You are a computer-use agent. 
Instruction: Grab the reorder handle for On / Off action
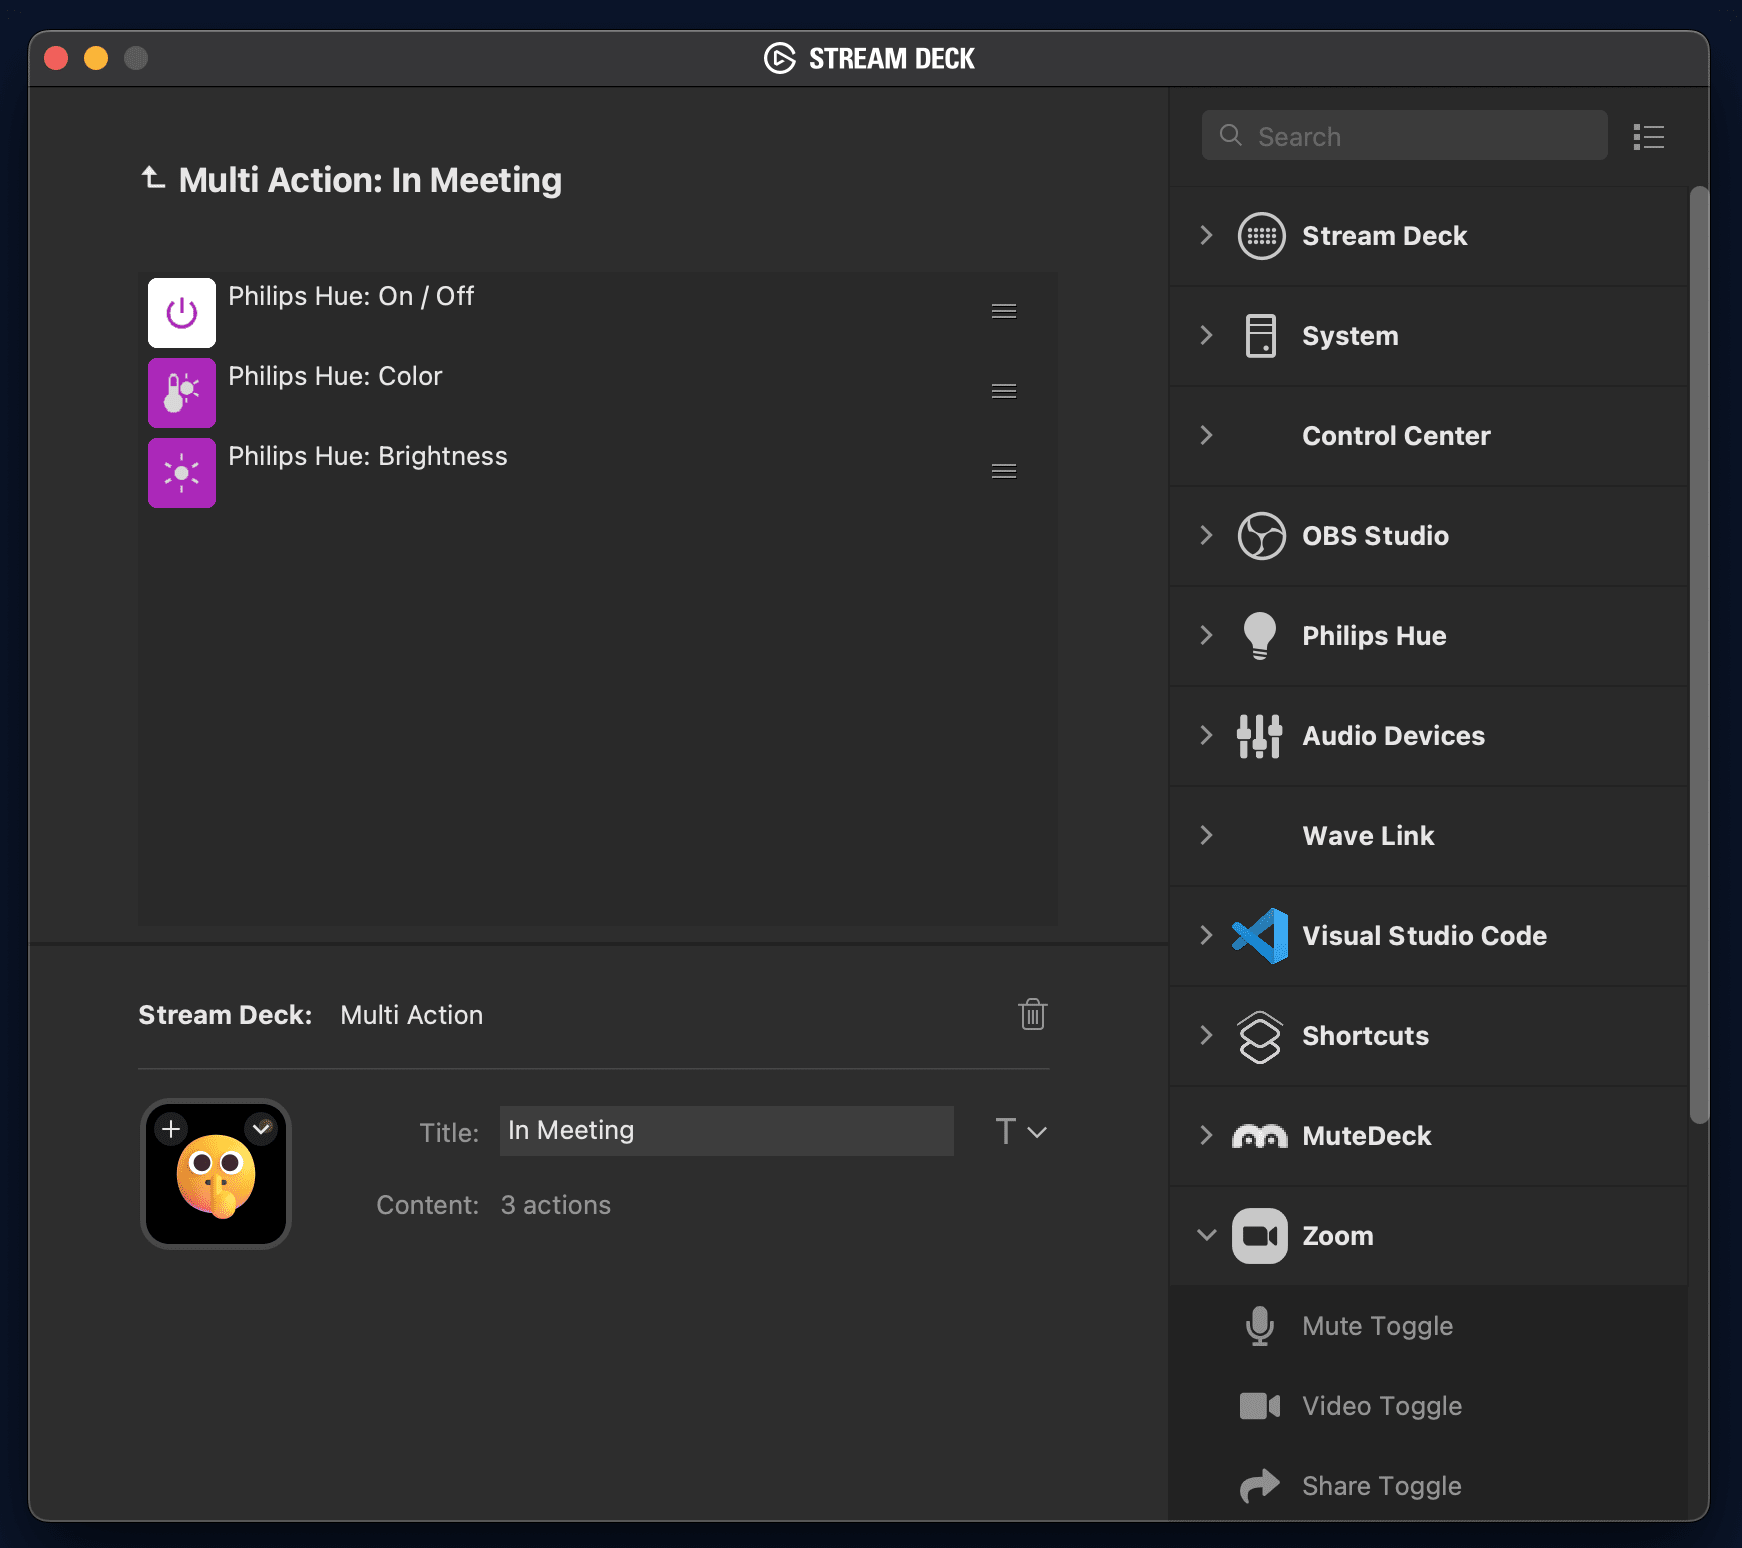(x=1004, y=311)
